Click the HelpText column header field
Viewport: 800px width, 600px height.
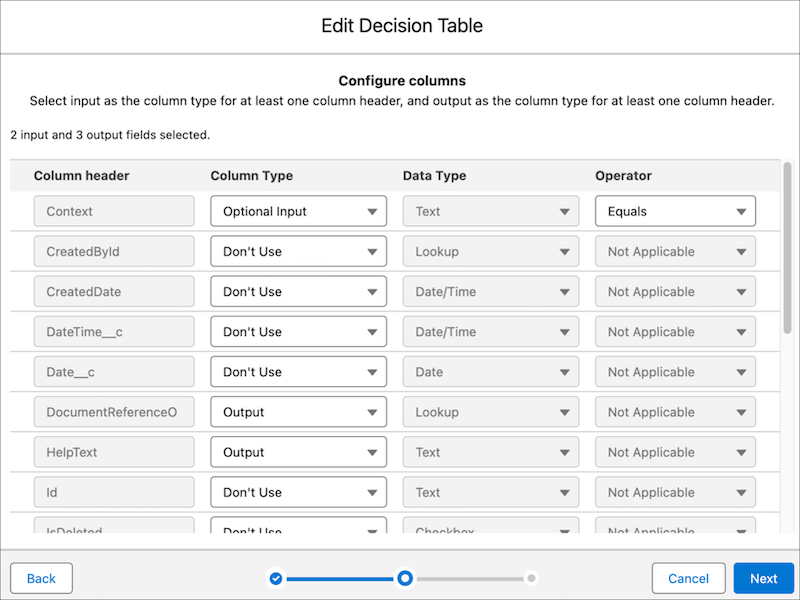pos(114,452)
